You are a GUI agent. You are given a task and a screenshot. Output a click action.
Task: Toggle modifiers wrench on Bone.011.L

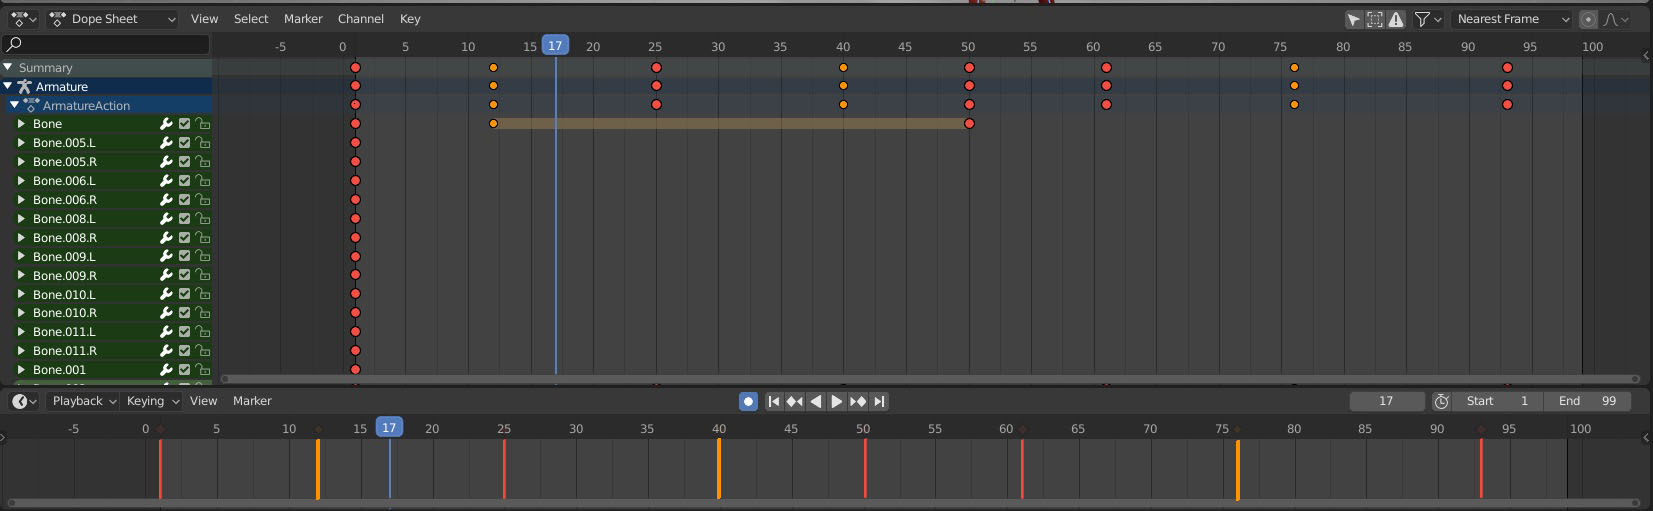pos(166,332)
